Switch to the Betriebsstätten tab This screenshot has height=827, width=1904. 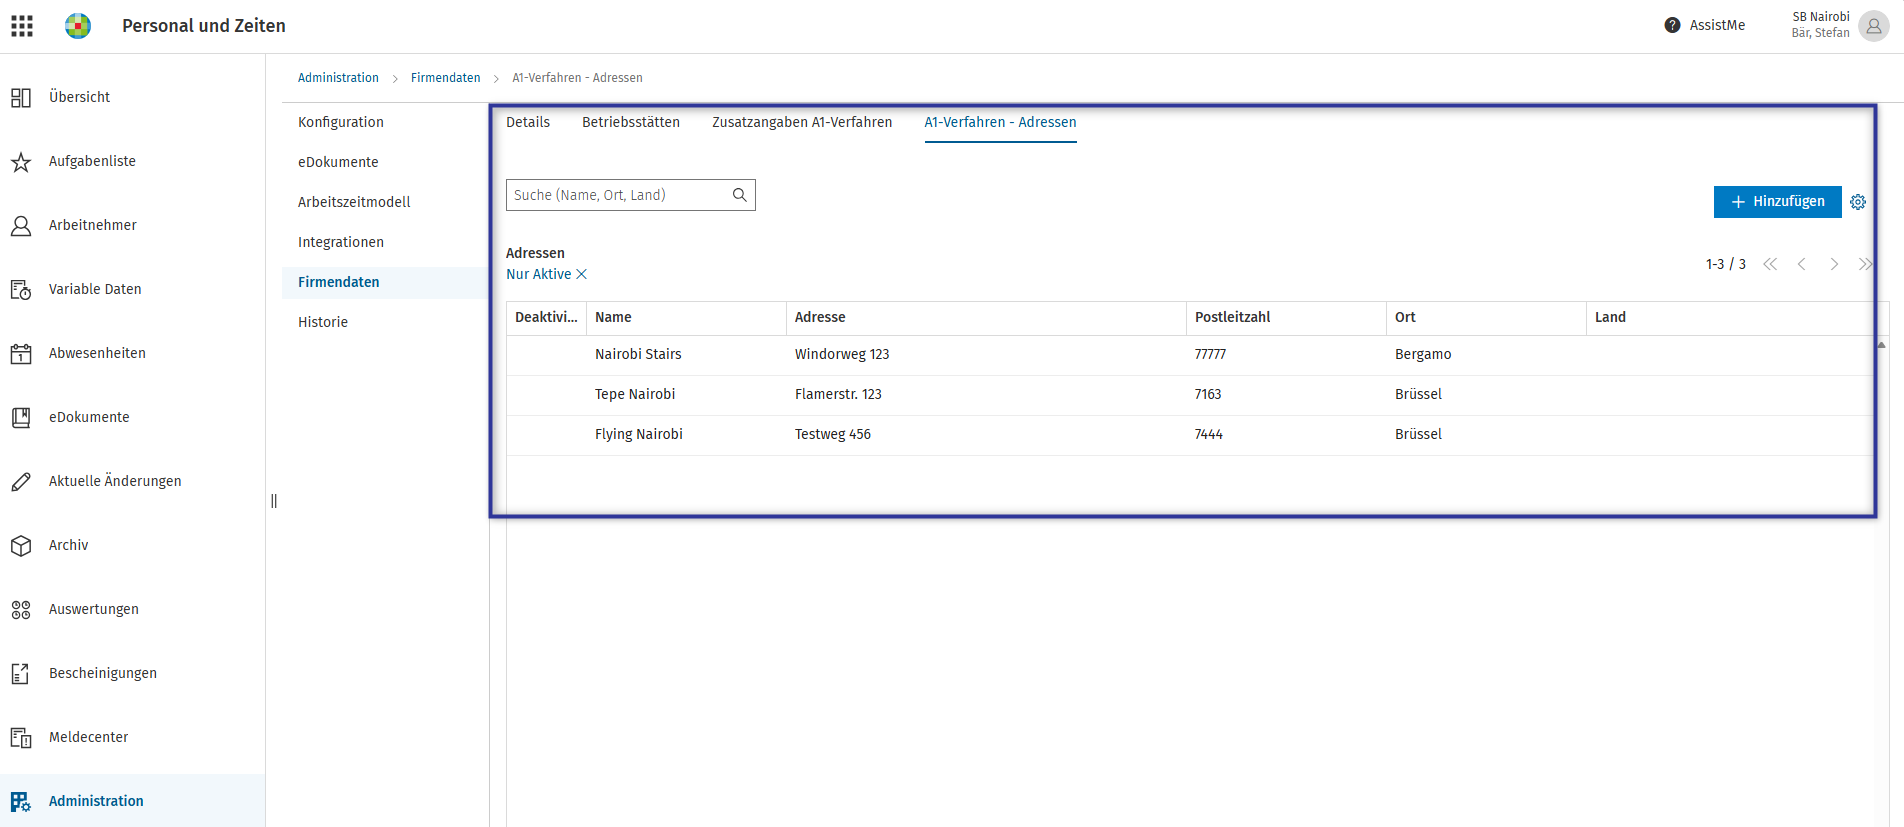pos(631,122)
